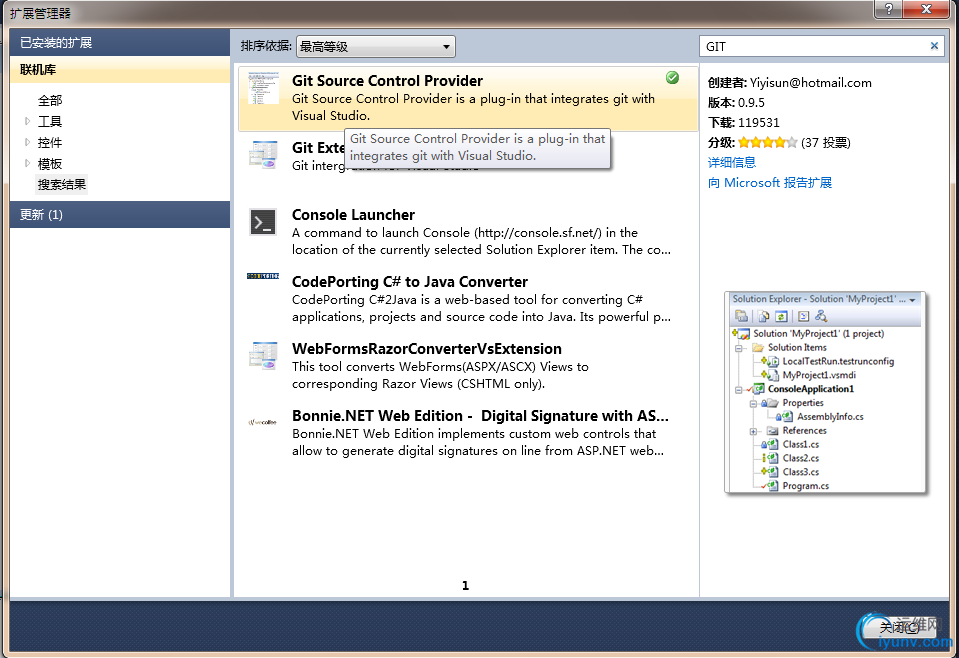Expand the 控件 category
Screen dimensions: 959x658
tap(27, 142)
